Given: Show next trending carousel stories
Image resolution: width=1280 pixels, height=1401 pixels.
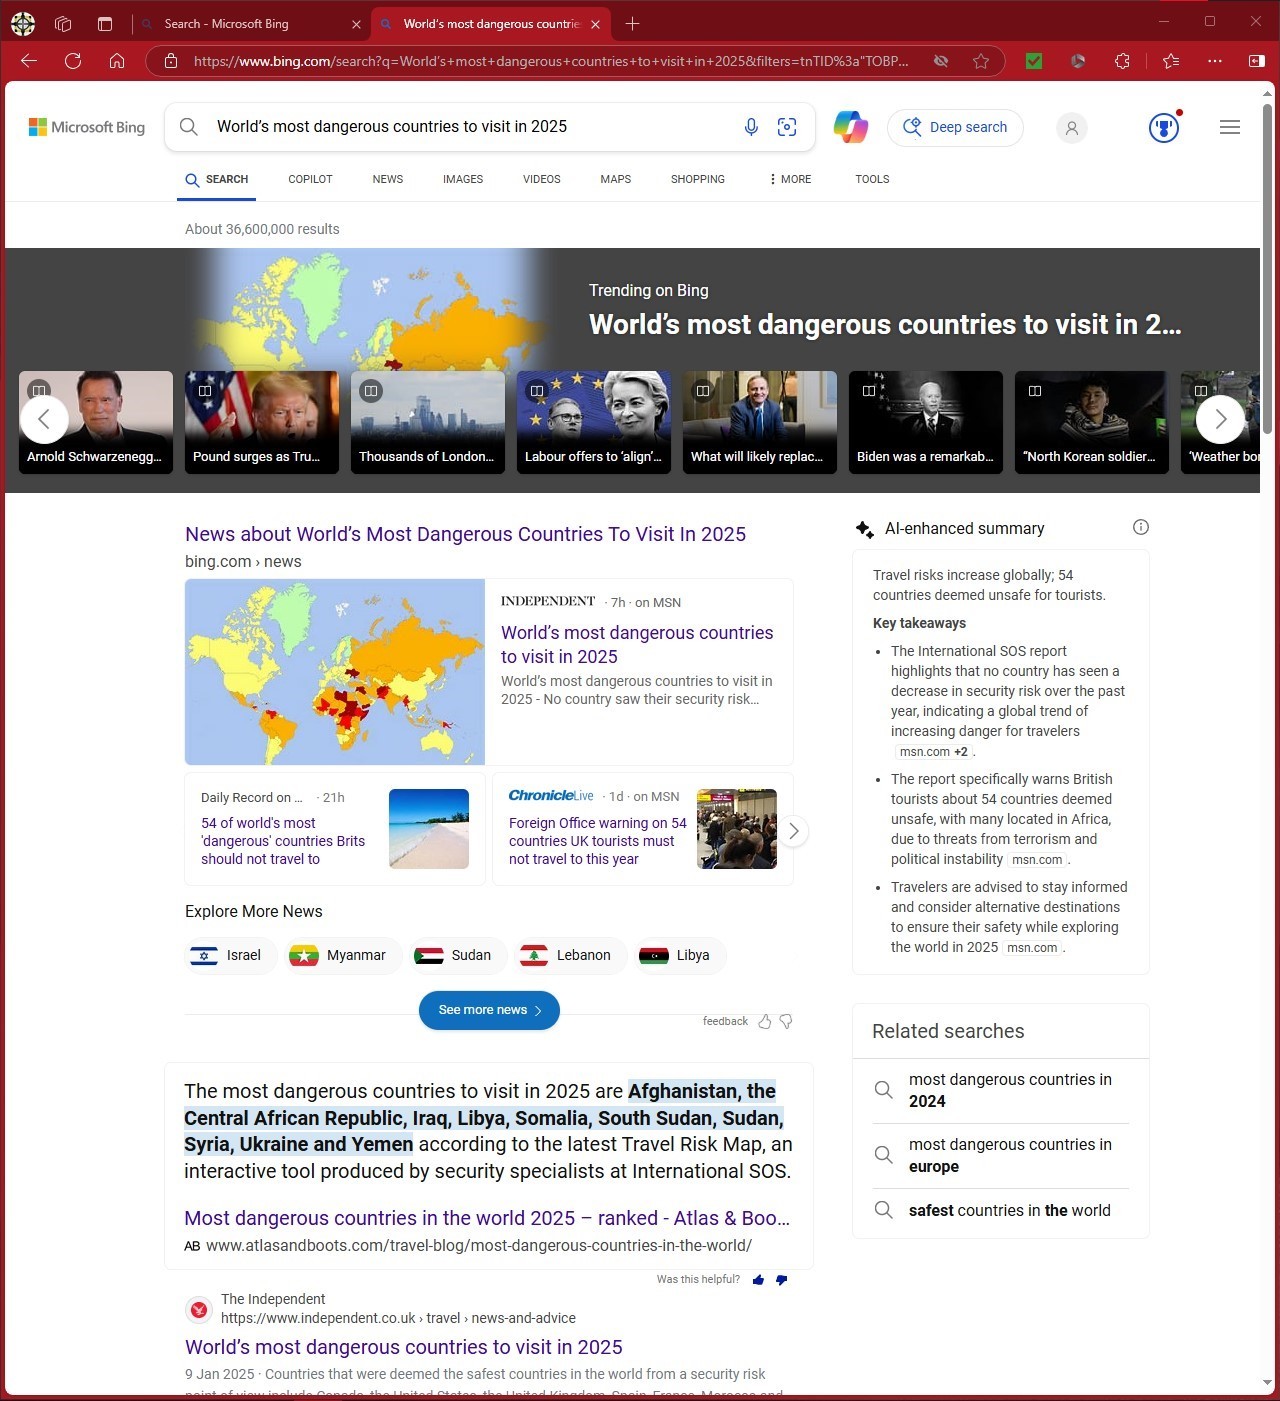Looking at the screenshot, I should pos(1220,420).
